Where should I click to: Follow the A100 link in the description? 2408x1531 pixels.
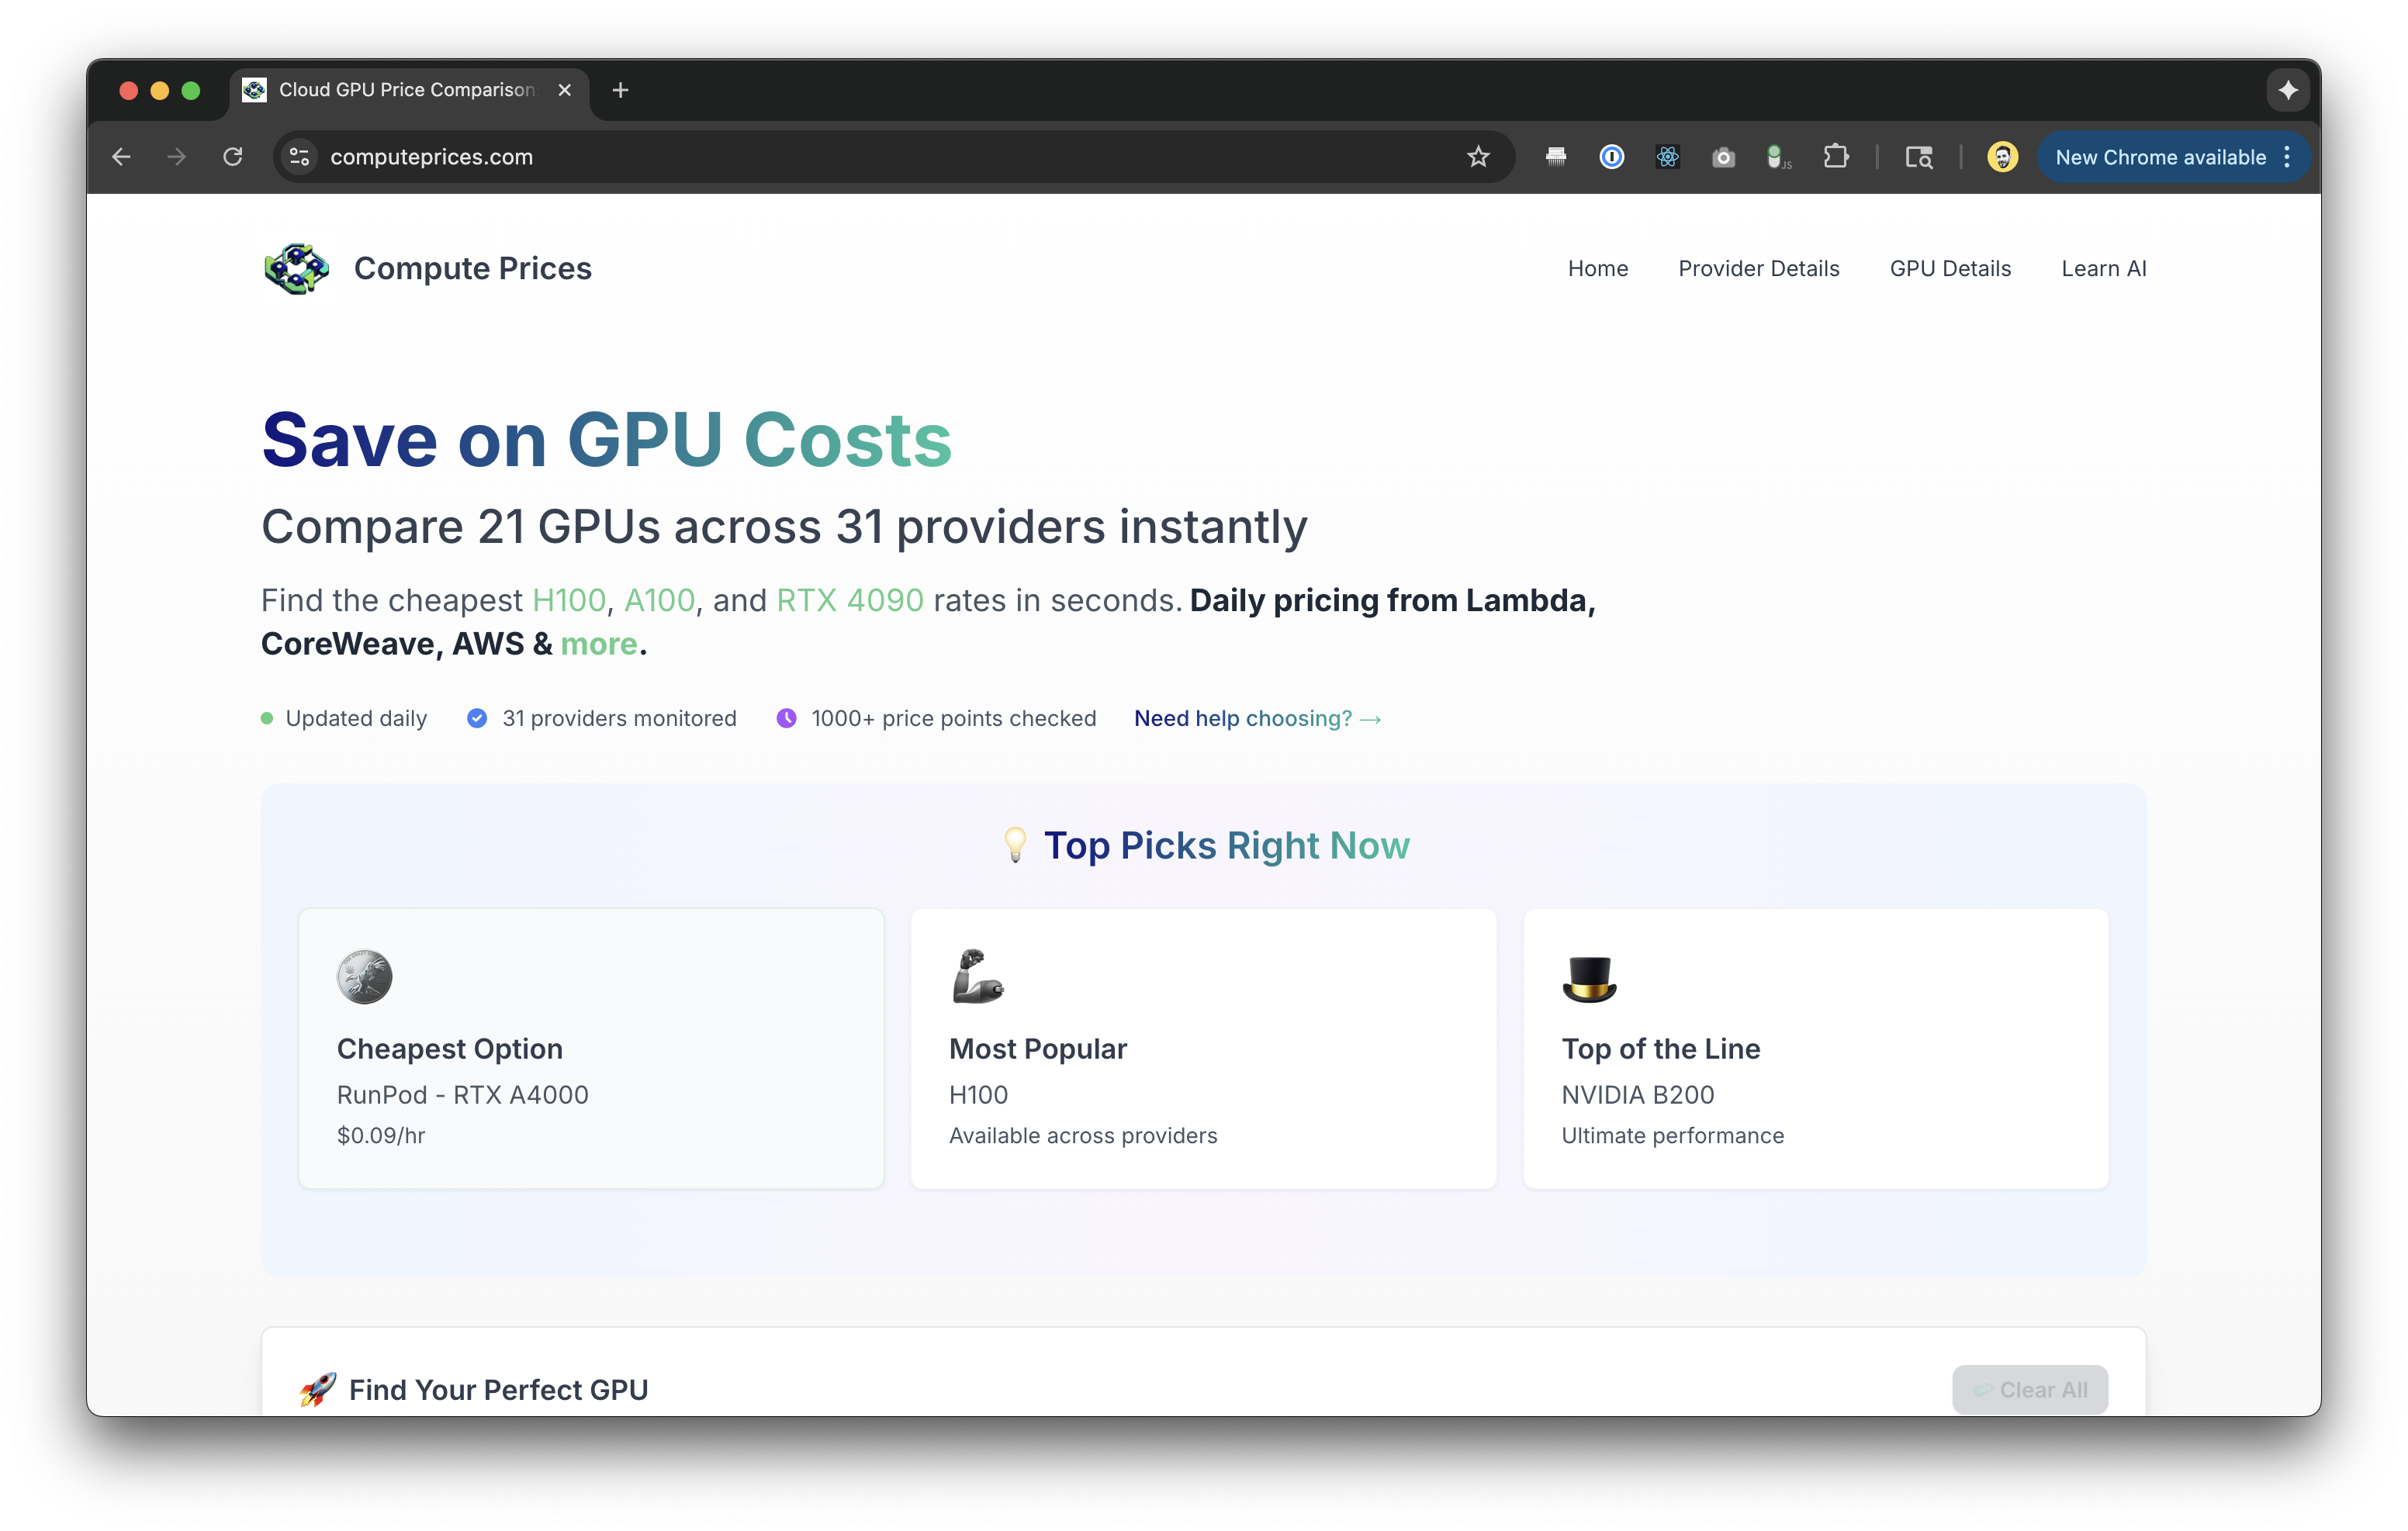point(659,600)
